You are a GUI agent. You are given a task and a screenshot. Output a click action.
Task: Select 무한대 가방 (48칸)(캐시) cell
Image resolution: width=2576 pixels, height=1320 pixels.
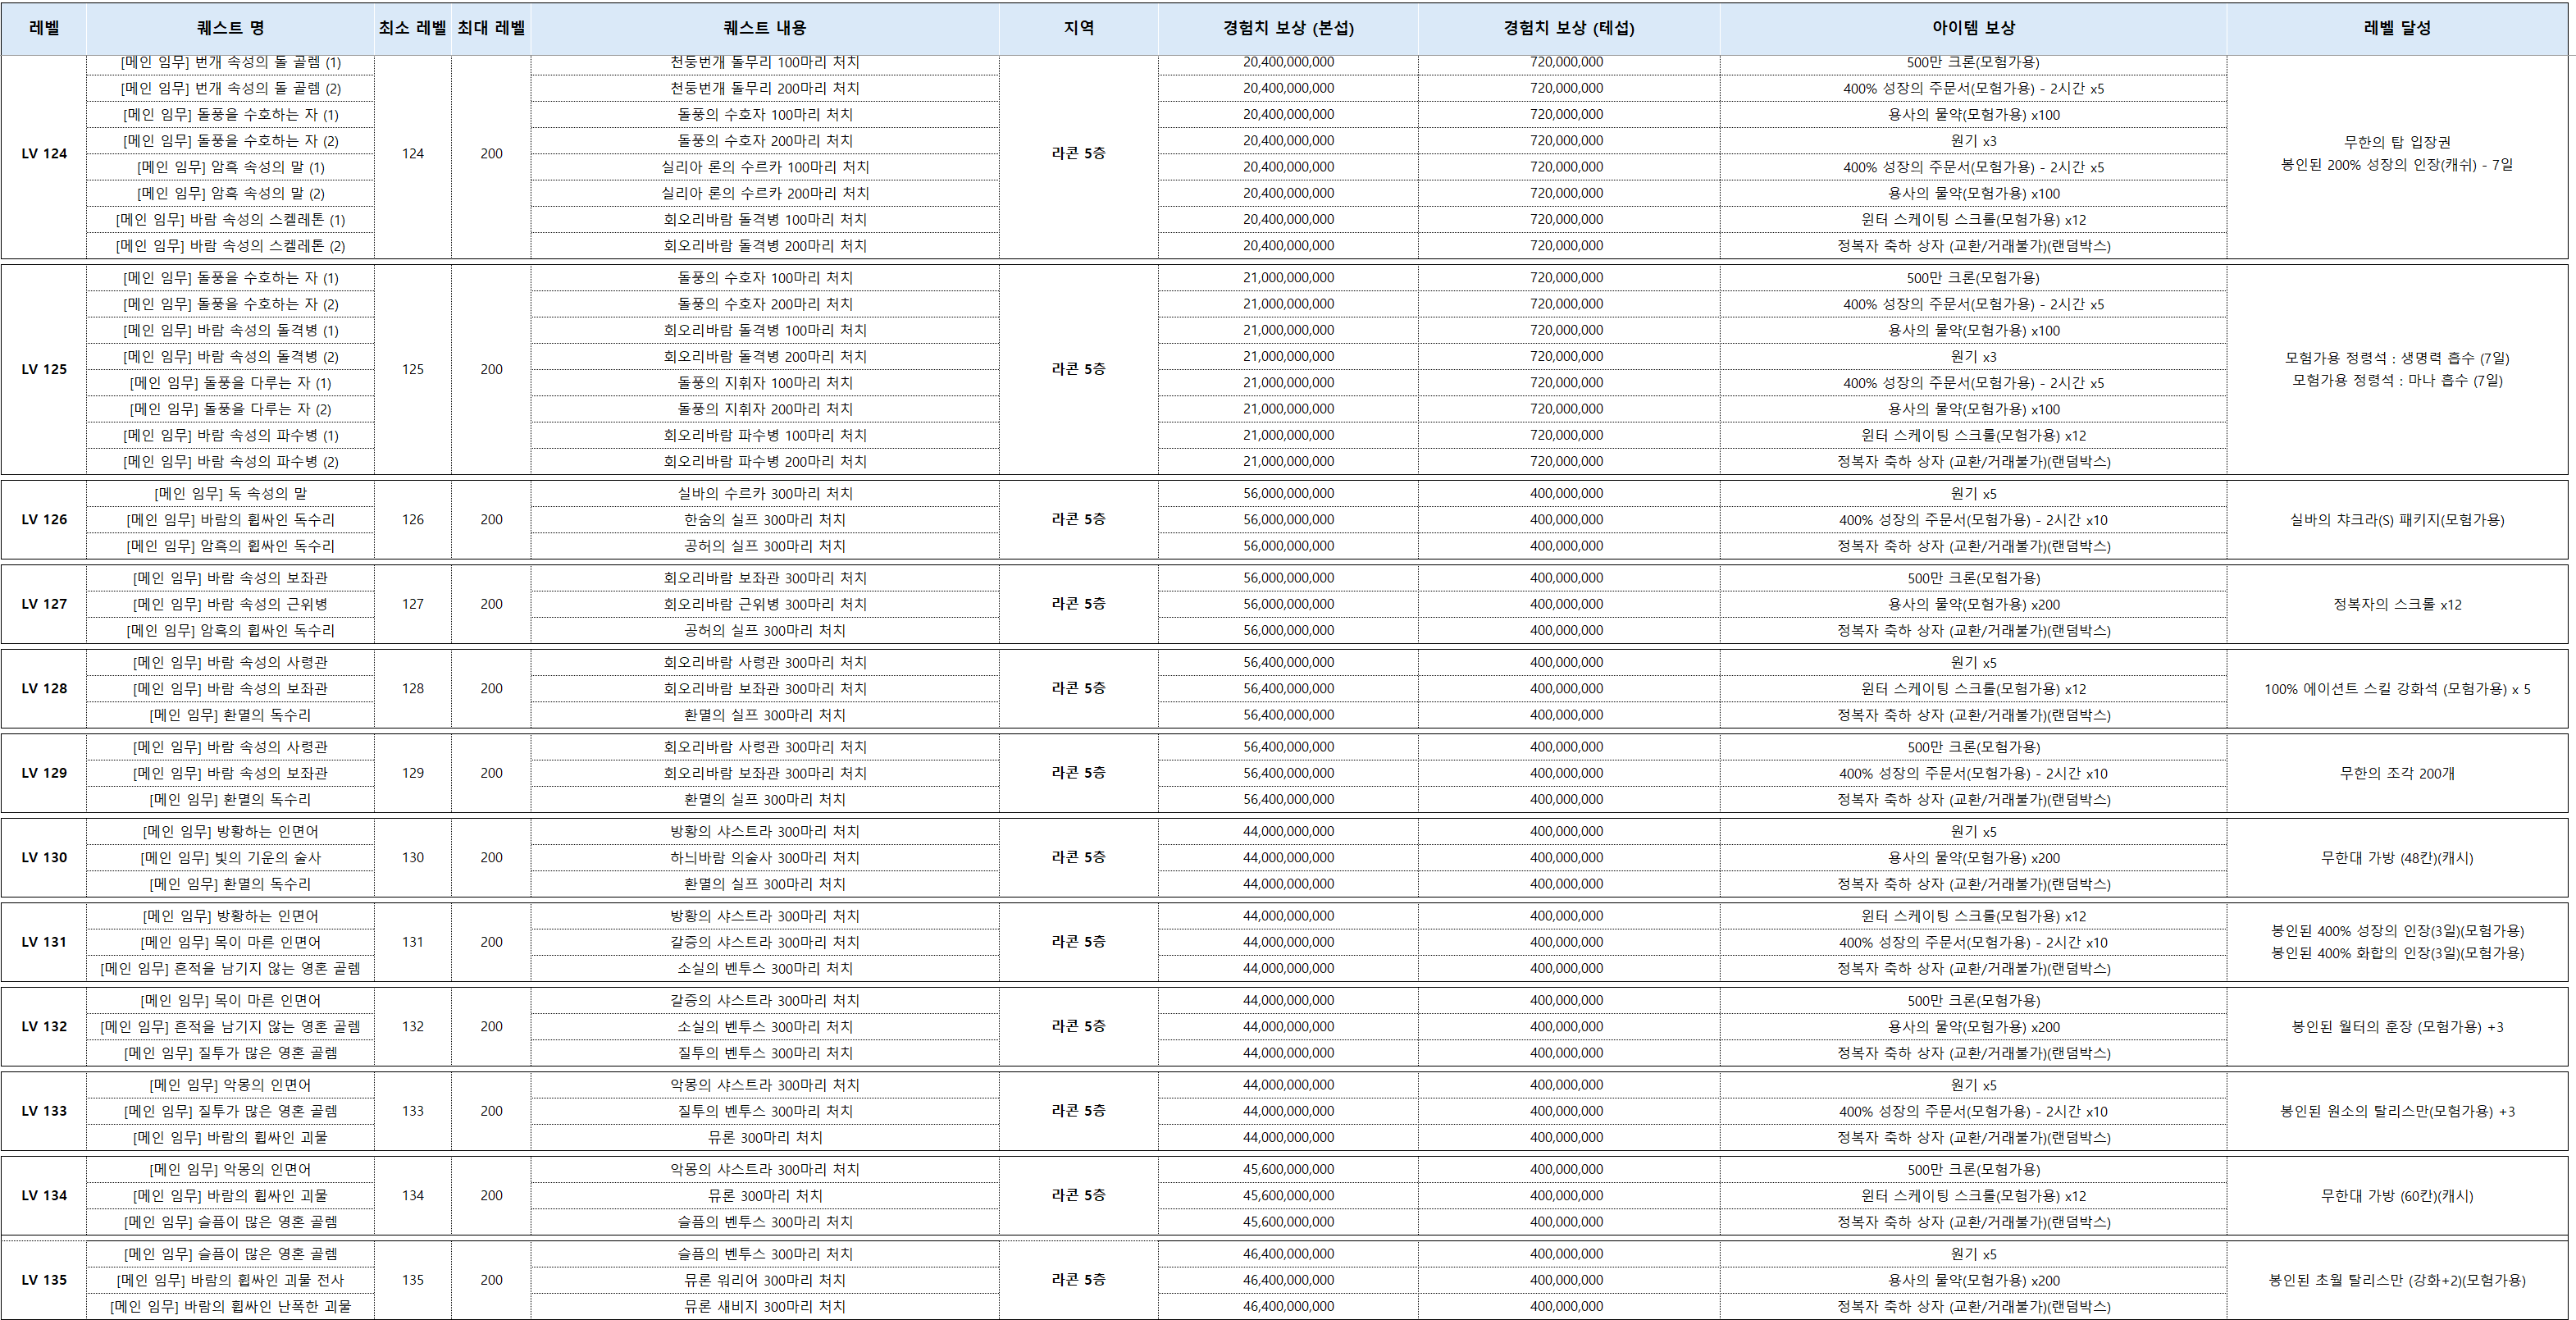[2396, 858]
